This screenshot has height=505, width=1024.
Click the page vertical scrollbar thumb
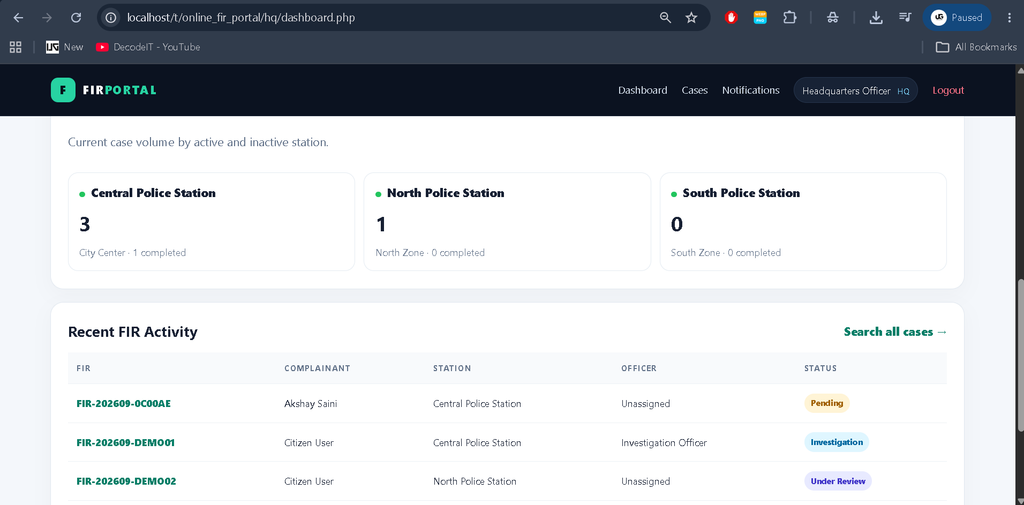tap(1019, 355)
